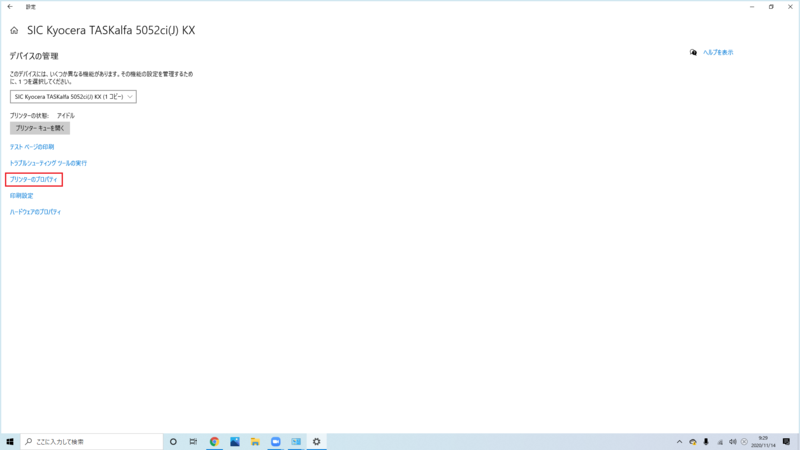Click the printer status value アイドル
This screenshot has width=800, height=450.
point(66,116)
